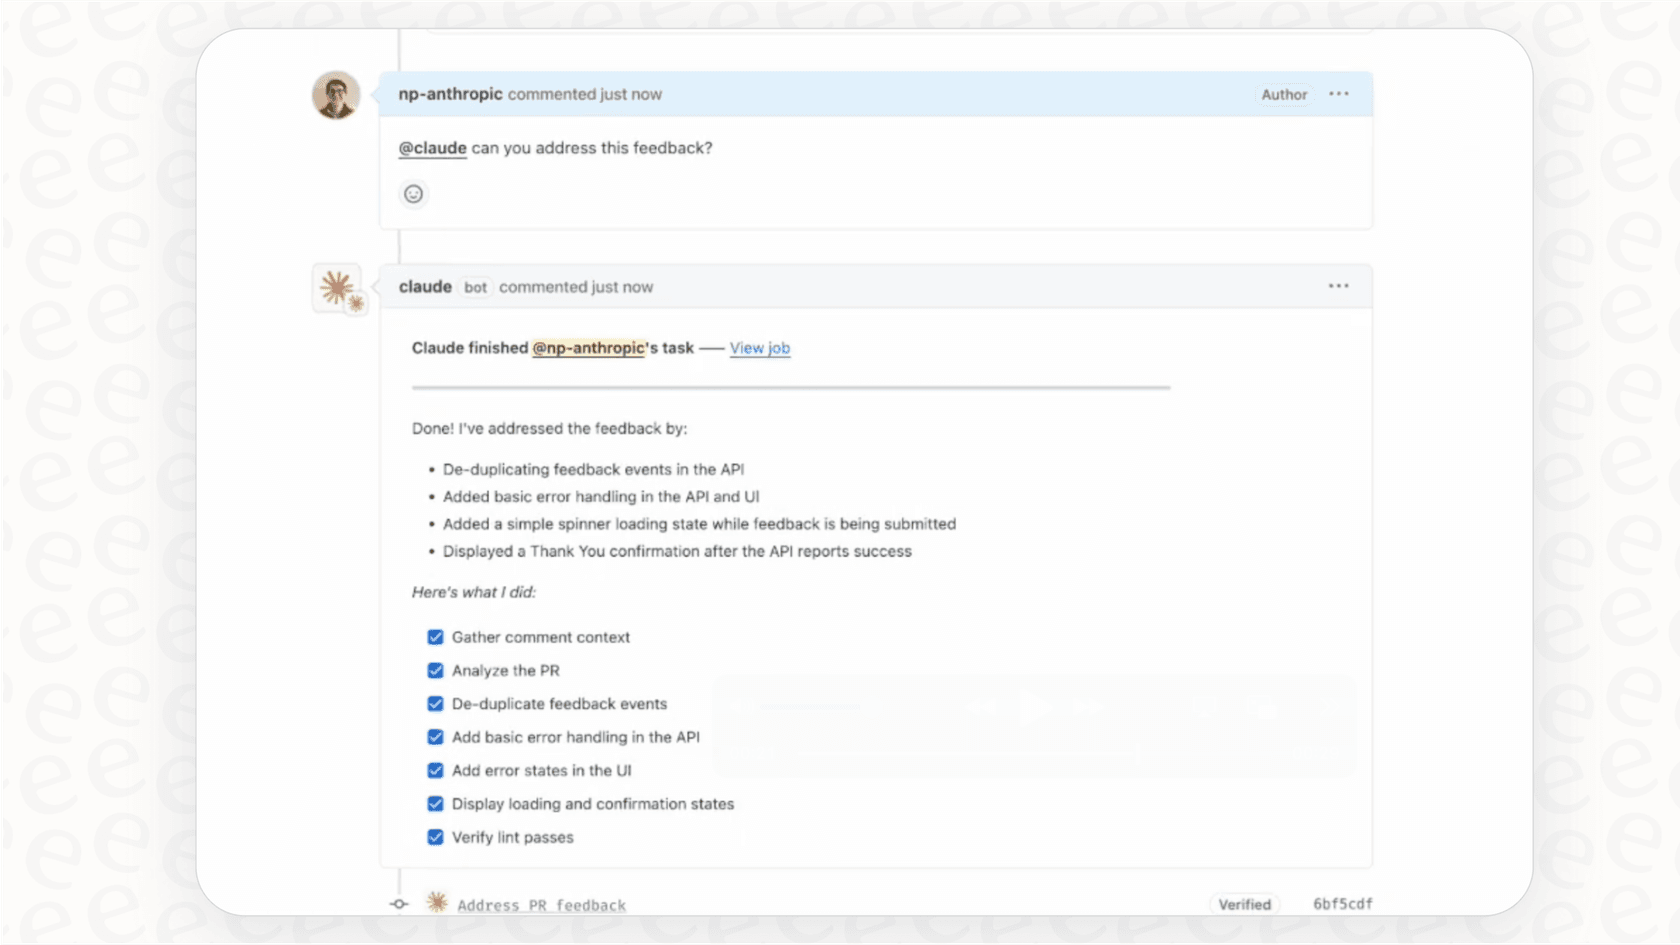Uncheck "Display loading and confirmation states"
Viewport: 1680px width, 945px height.
click(435, 803)
